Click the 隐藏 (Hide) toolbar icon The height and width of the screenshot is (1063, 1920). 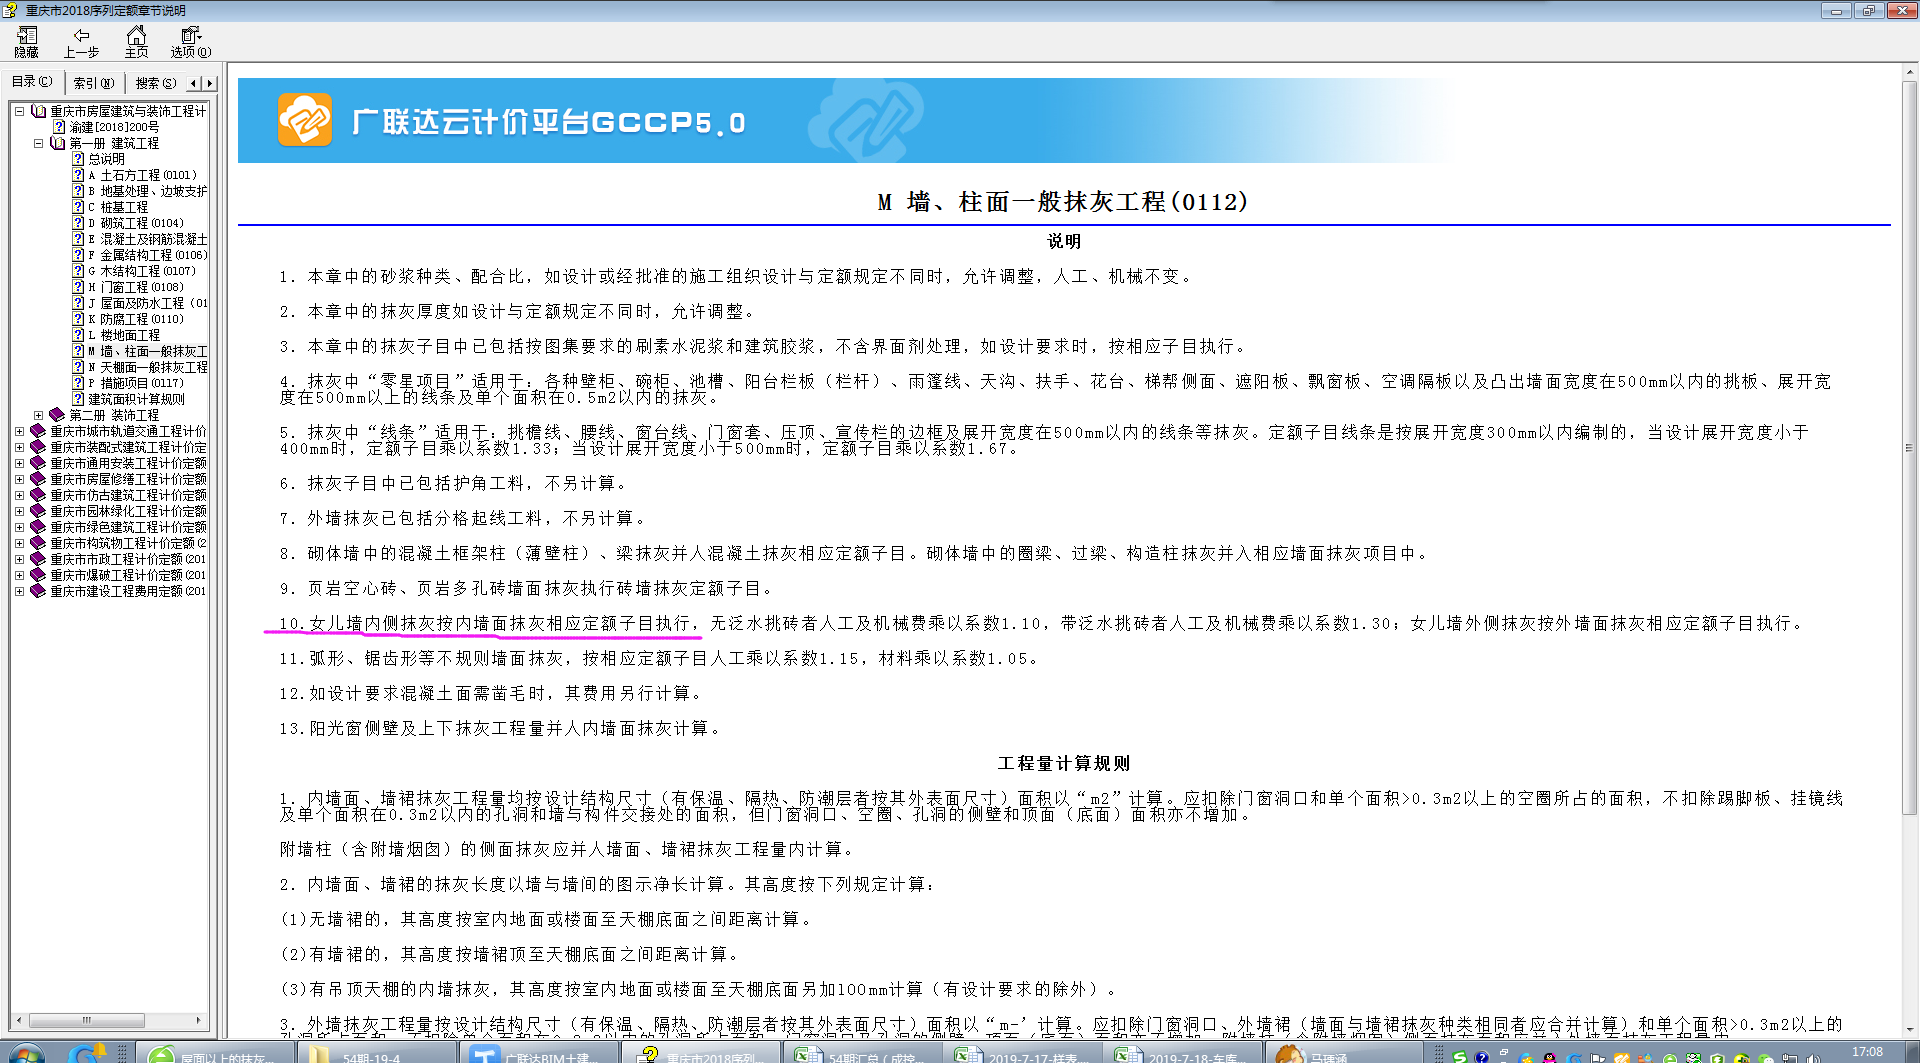click(27, 43)
